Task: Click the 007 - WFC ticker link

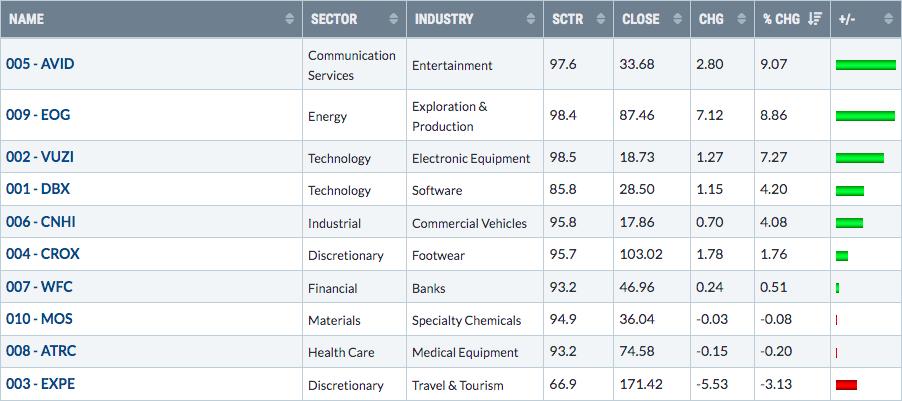Action: (39, 287)
